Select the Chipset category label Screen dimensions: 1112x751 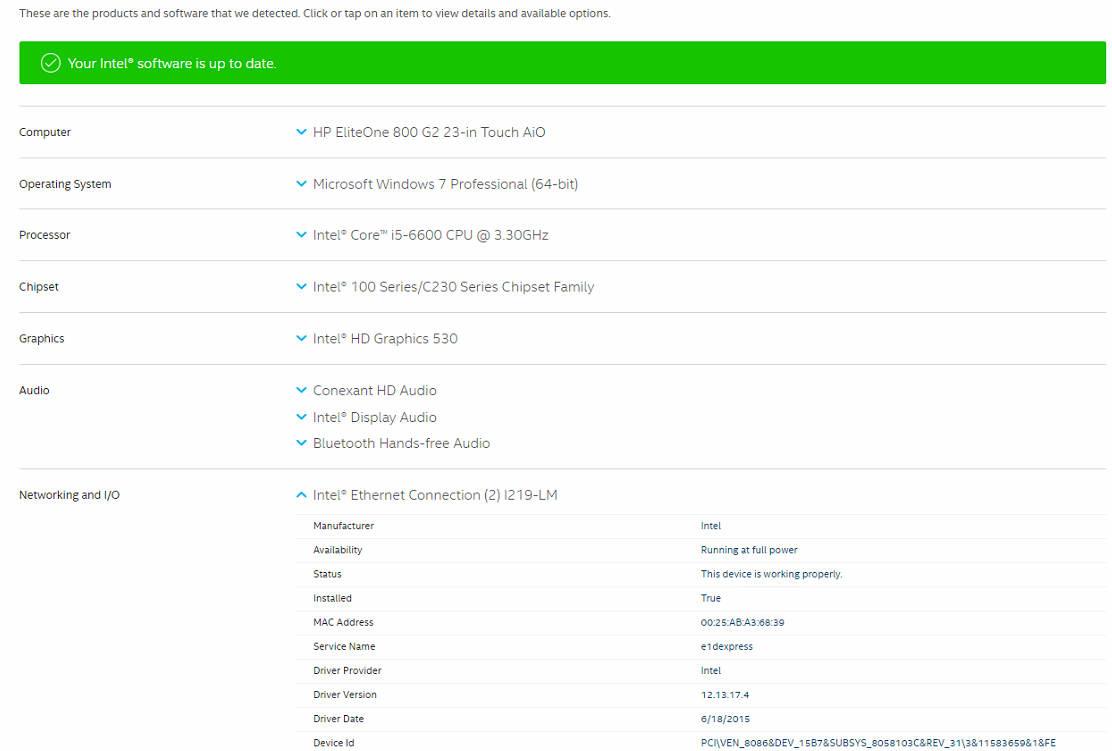click(x=39, y=287)
